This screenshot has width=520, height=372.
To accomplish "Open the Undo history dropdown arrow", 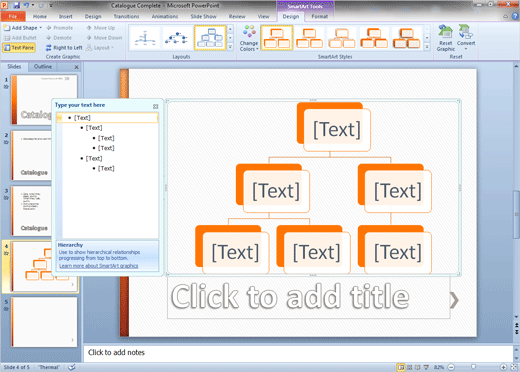I will click(x=33, y=5).
